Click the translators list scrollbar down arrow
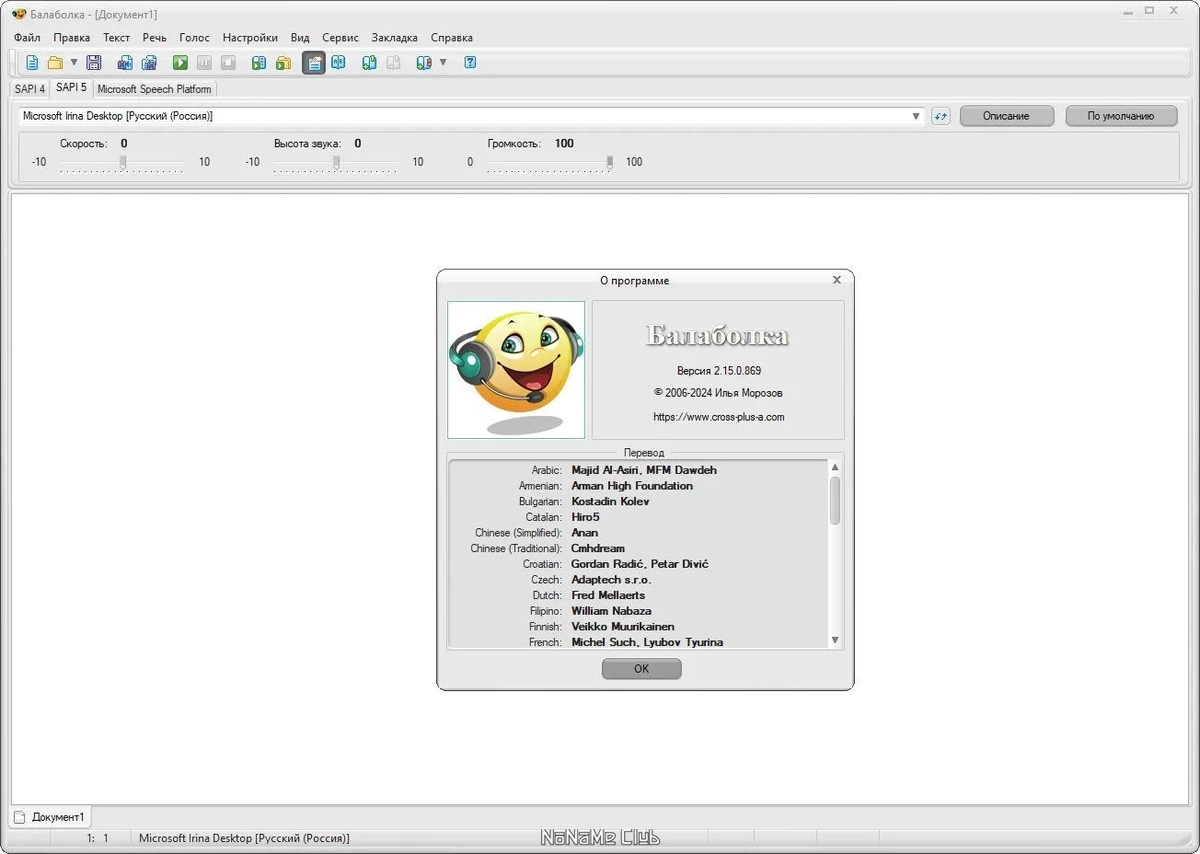 835,640
